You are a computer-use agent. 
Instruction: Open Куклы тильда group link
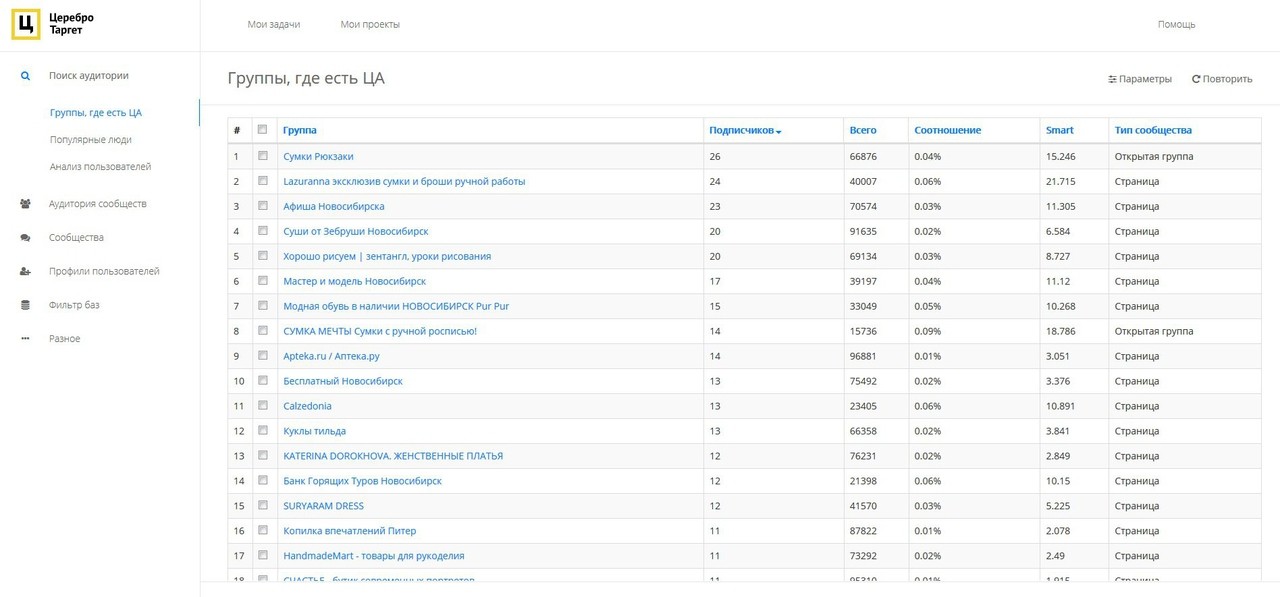314,432
